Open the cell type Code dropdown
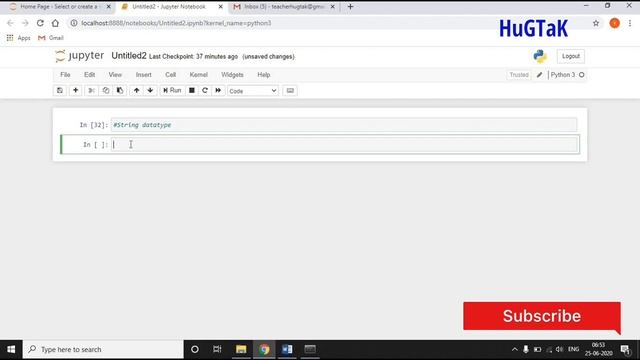Screen dimensions: 640x360 (x=253, y=91)
